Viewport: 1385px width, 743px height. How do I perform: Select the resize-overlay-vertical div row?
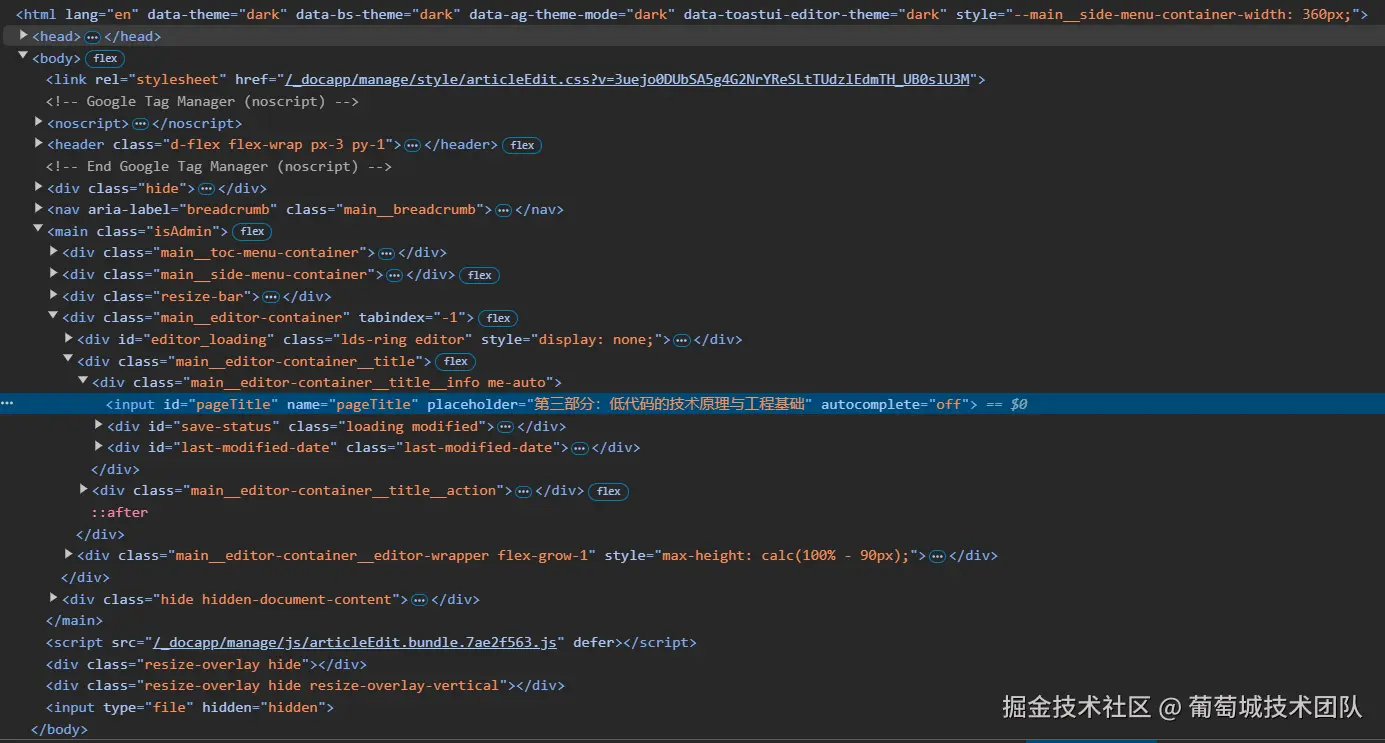point(305,685)
